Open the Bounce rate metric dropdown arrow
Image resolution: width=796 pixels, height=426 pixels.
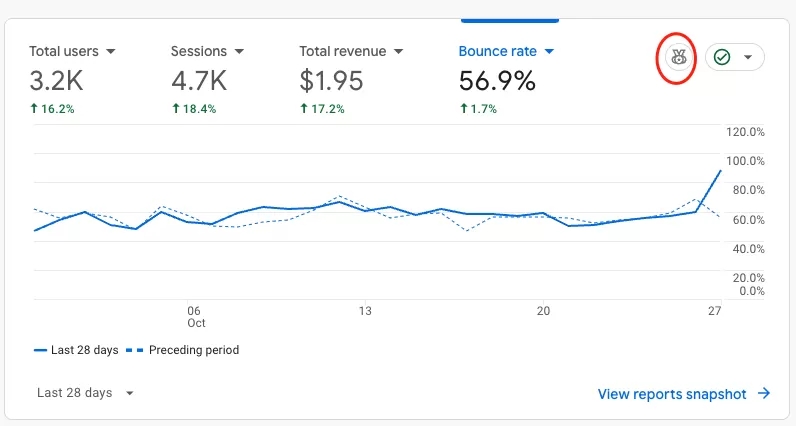click(549, 51)
